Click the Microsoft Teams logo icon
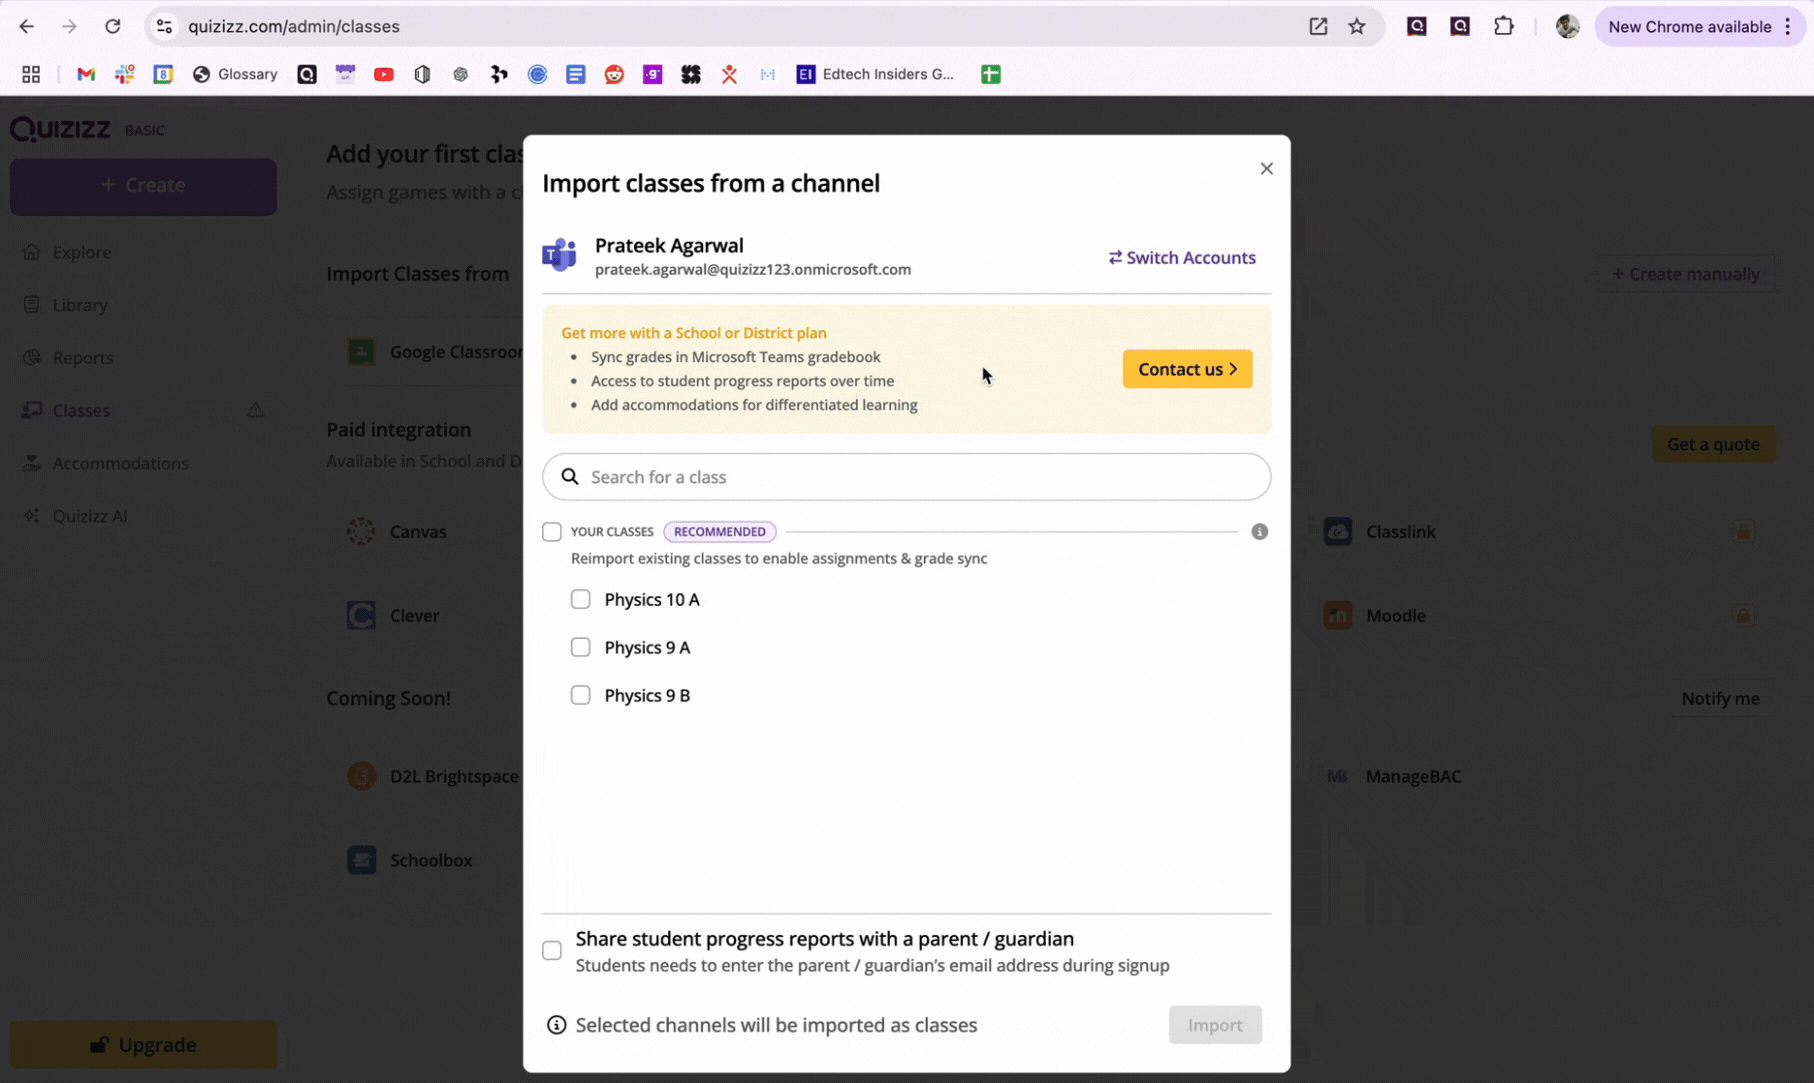This screenshot has width=1814, height=1083. coord(560,255)
